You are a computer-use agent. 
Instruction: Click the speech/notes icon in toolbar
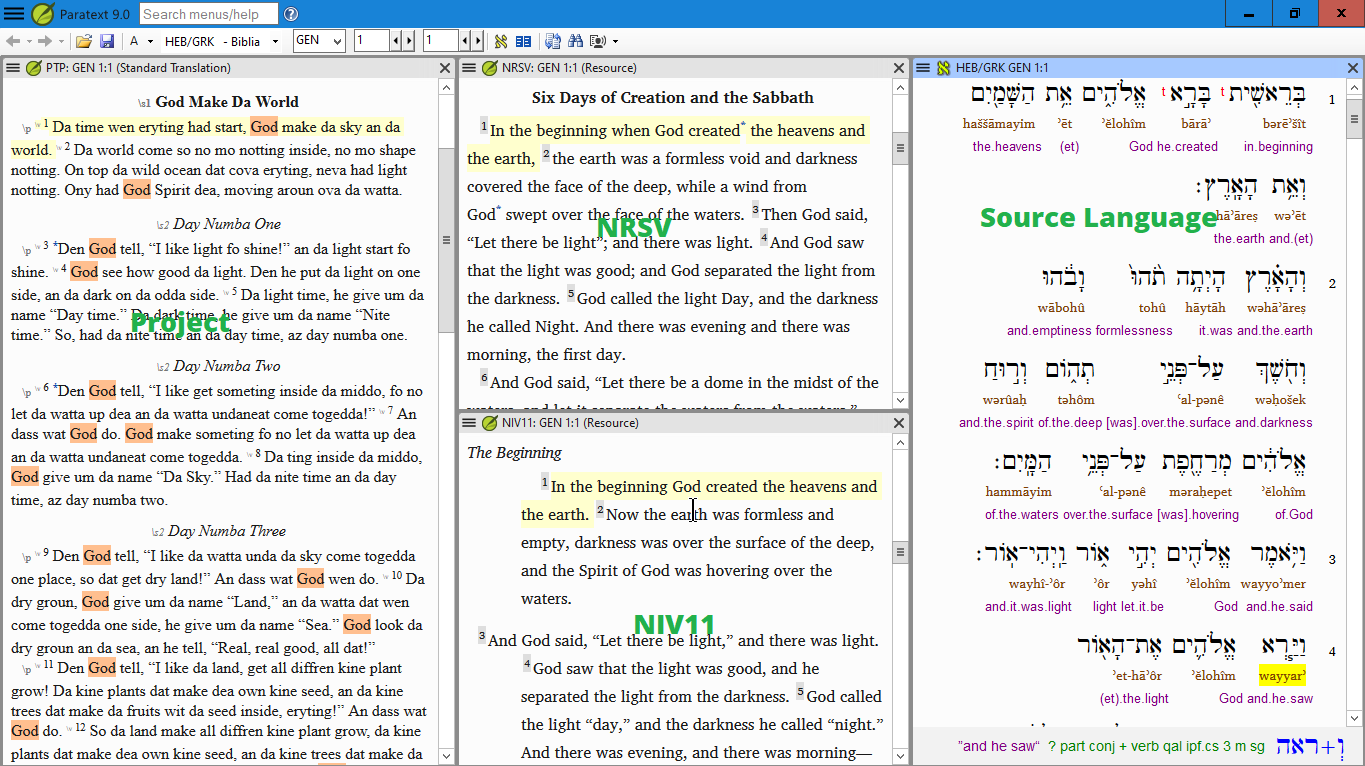[598, 41]
